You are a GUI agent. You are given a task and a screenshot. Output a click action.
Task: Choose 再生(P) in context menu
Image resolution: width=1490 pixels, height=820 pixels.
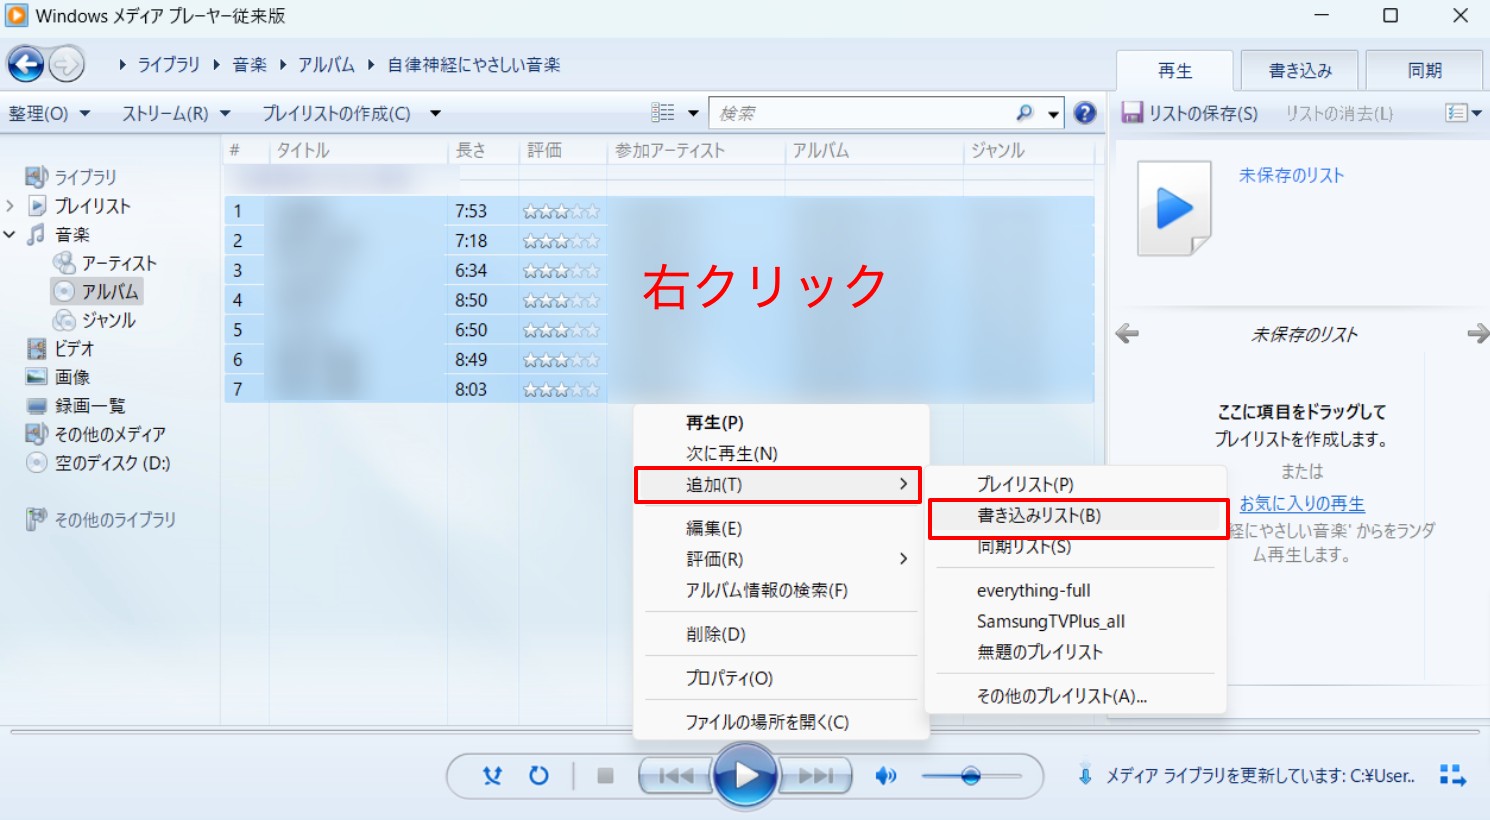click(x=781, y=423)
